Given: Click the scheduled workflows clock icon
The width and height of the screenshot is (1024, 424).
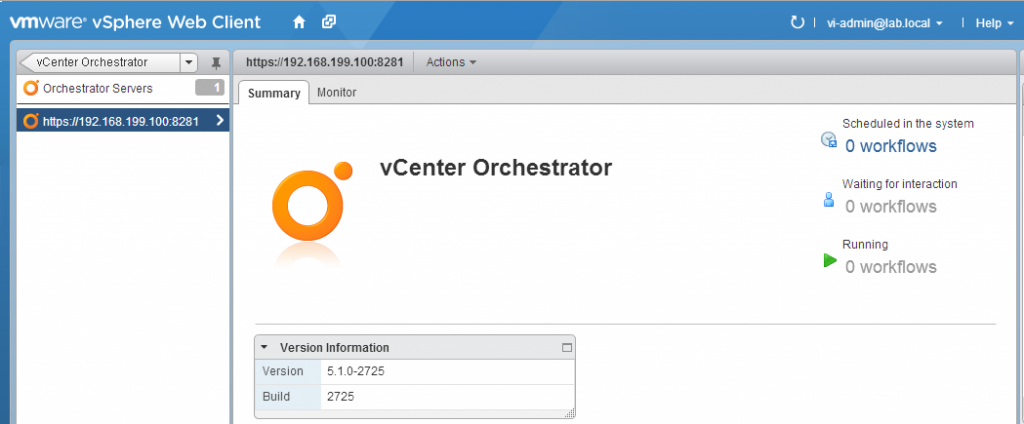Looking at the screenshot, I should tap(829, 139).
